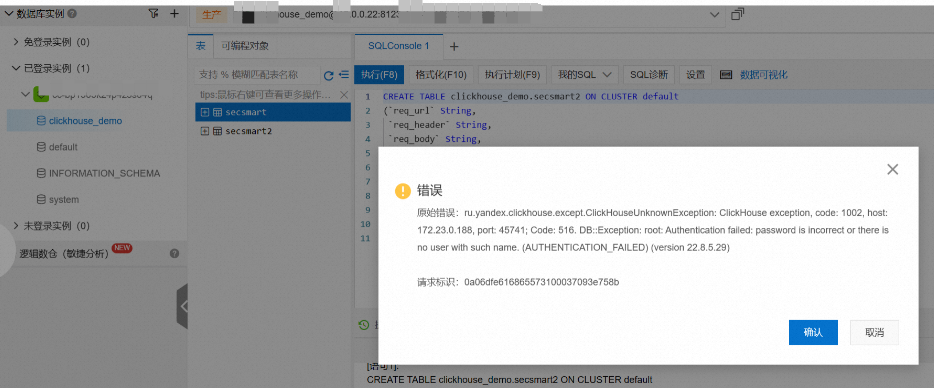Select clickhouse_demo database
The height and width of the screenshot is (388, 934).
tap(85, 121)
